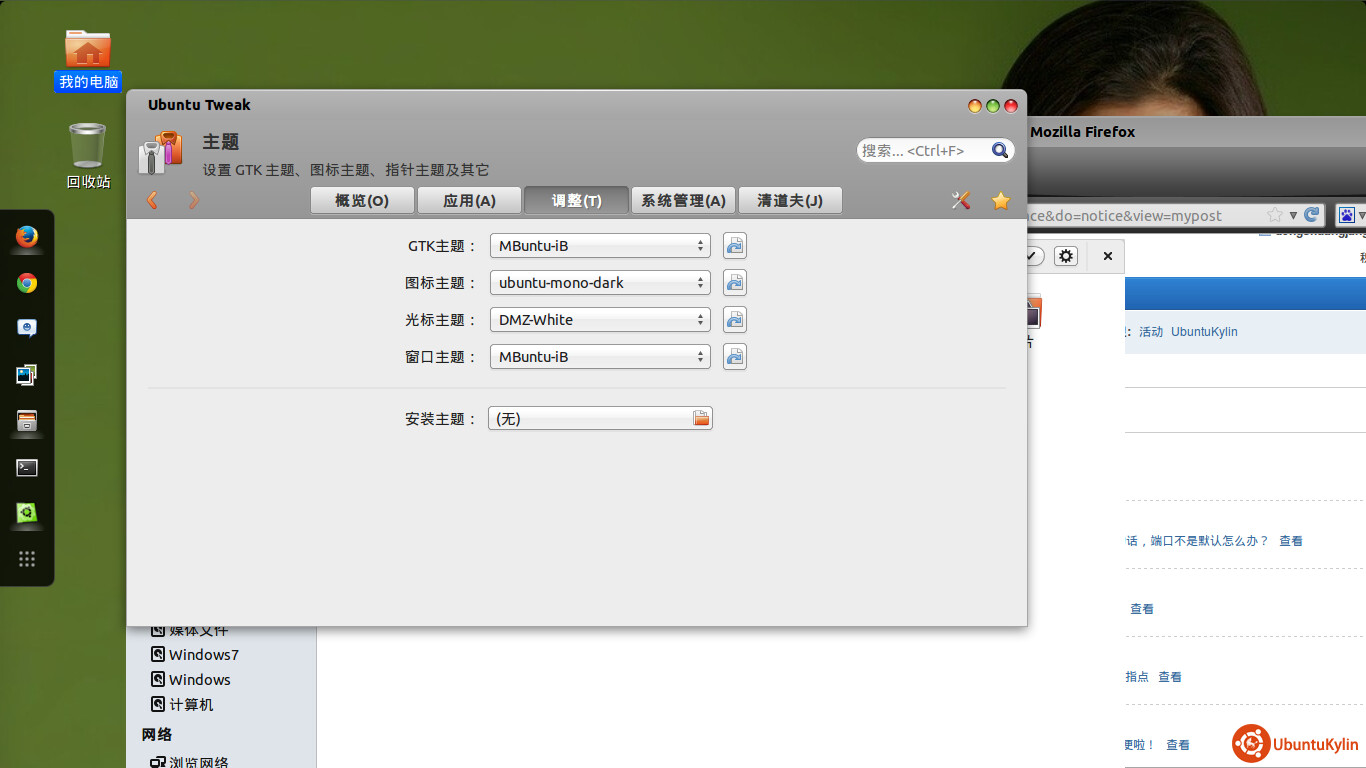Expand the 图标主题 dropdown showing ubuntu-mono-dark

pyautogui.click(x=600, y=283)
